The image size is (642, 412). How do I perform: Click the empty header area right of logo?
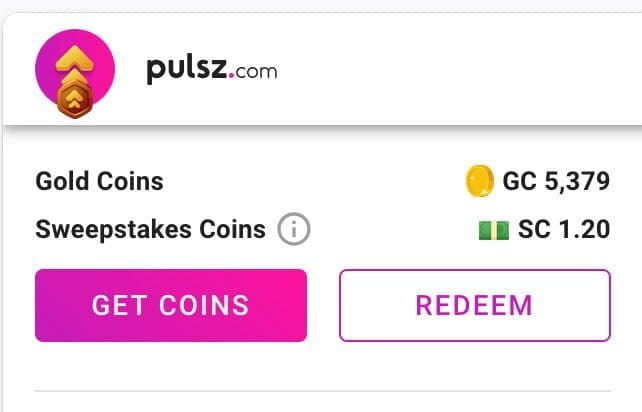[459, 70]
